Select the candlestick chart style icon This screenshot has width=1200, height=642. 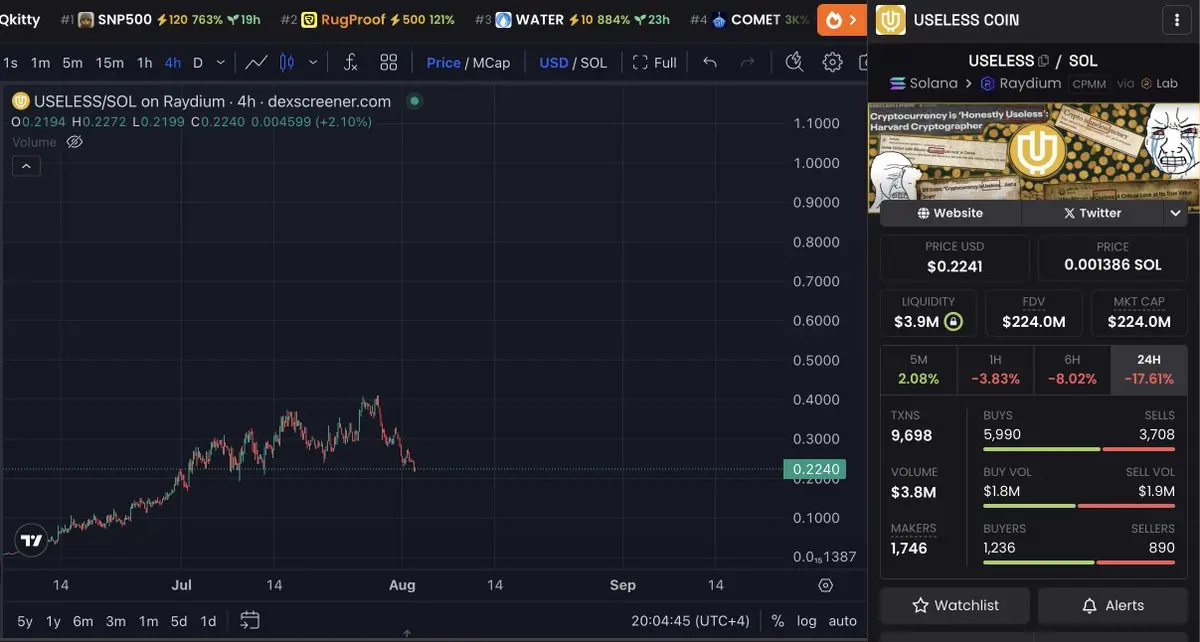pos(287,62)
